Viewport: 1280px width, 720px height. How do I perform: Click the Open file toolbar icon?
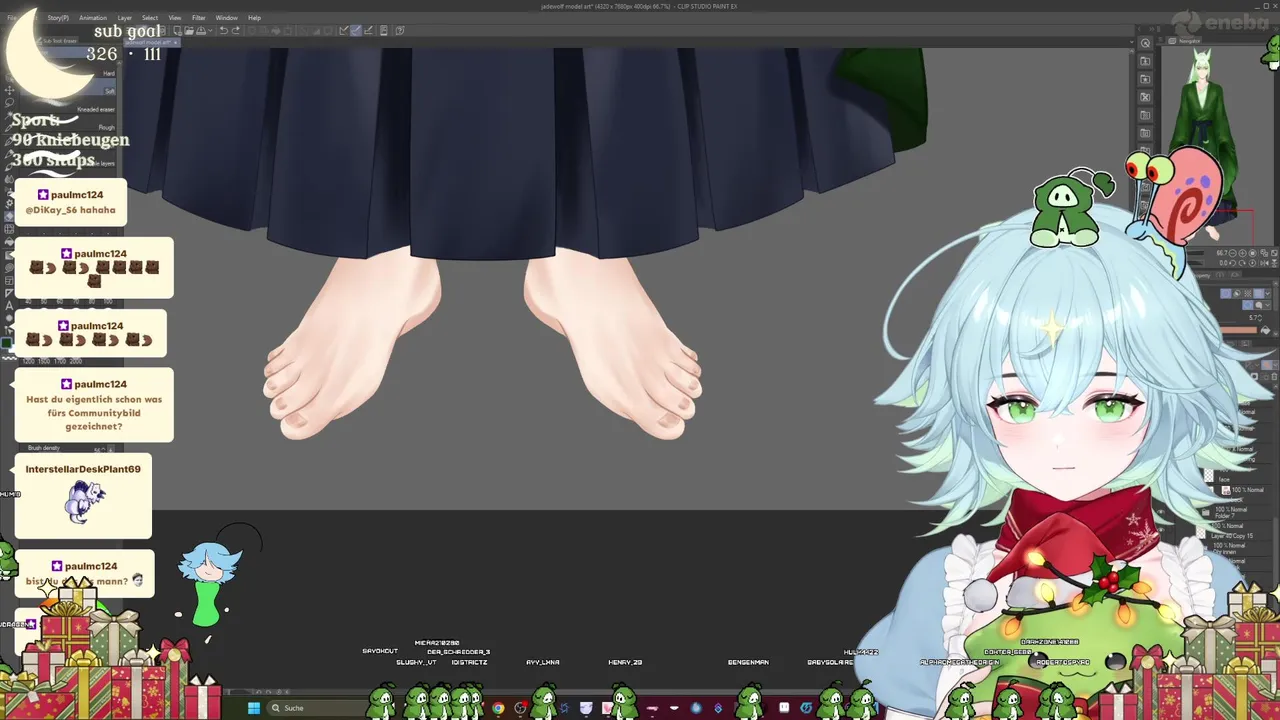189,30
